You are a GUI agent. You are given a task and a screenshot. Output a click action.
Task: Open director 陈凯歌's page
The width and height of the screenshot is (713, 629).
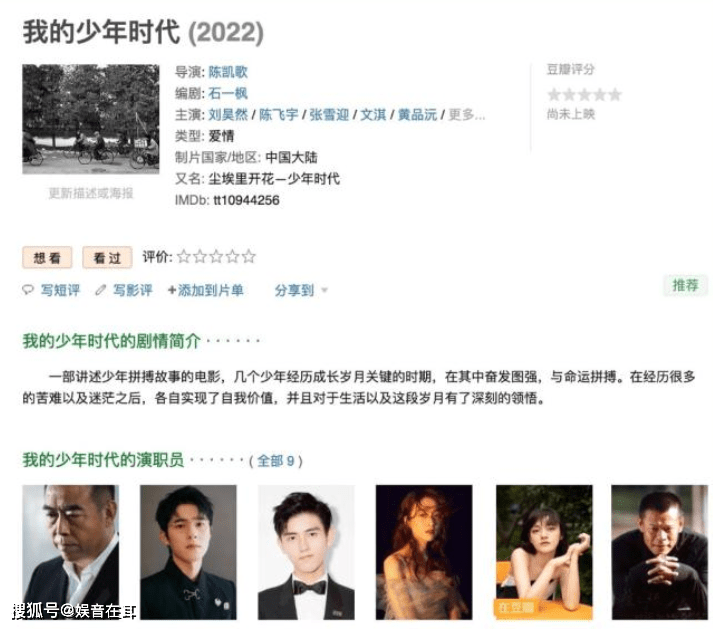tap(228, 72)
